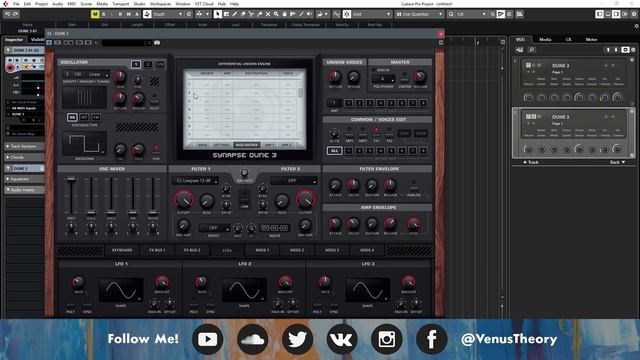Screen dimensions: 640x360
Task: Expand the Track Versions inspector section
Action: [x=24, y=146]
